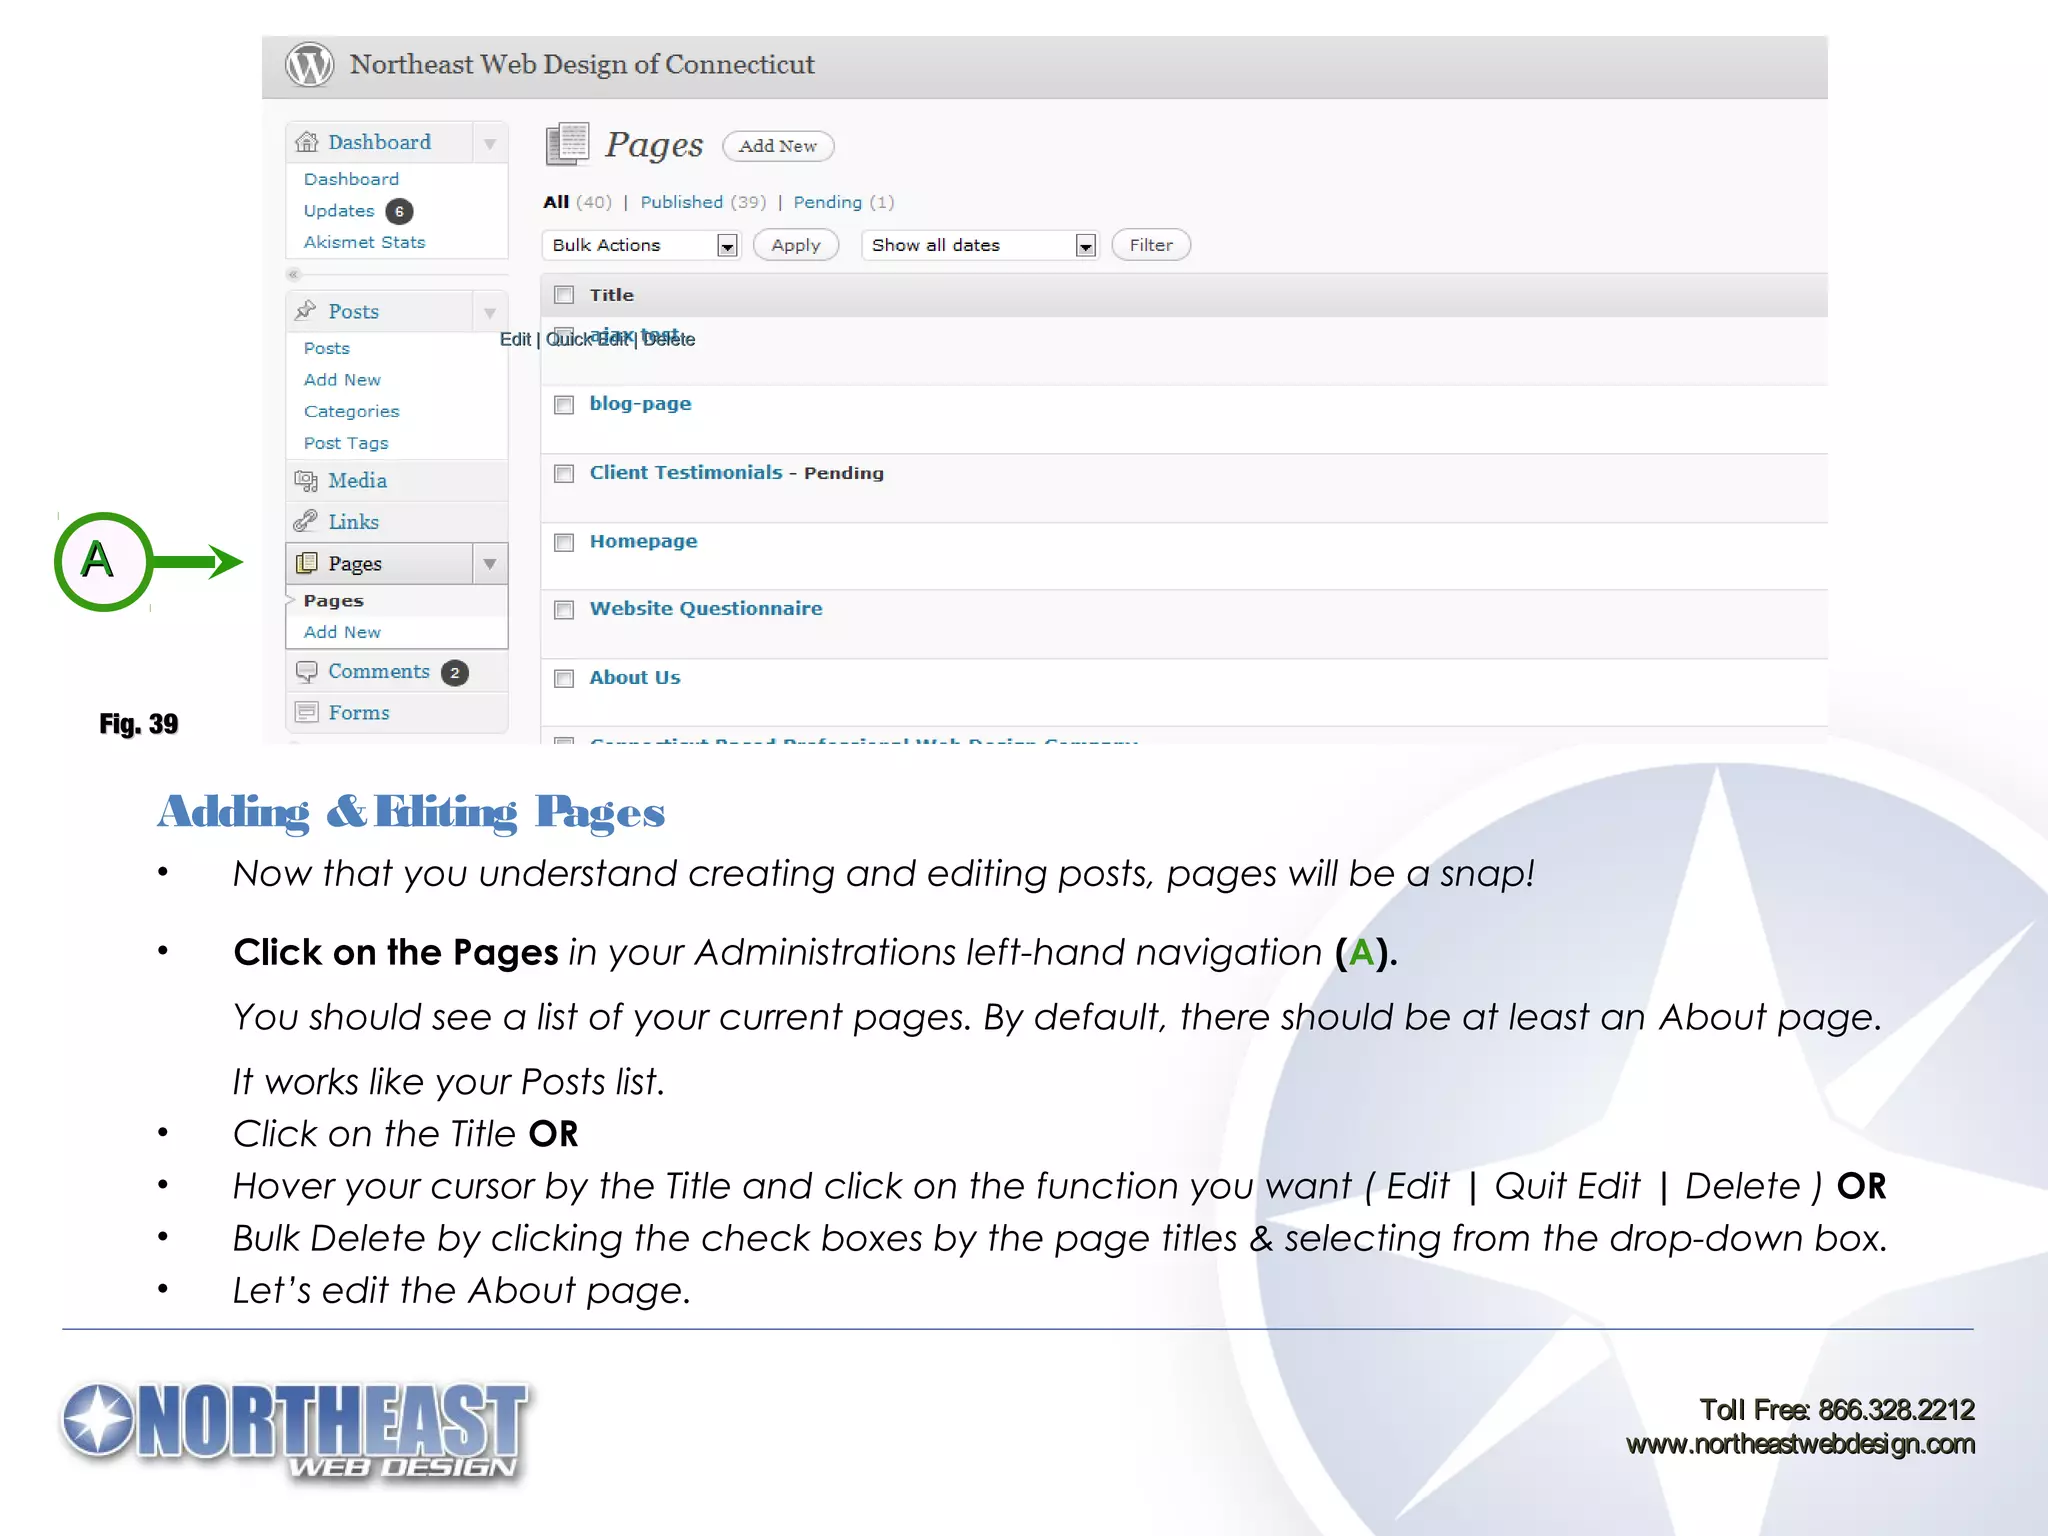Open the Bulk Actions dropdown
This screenshot has width=2048, height=1536.
(640, 245)
